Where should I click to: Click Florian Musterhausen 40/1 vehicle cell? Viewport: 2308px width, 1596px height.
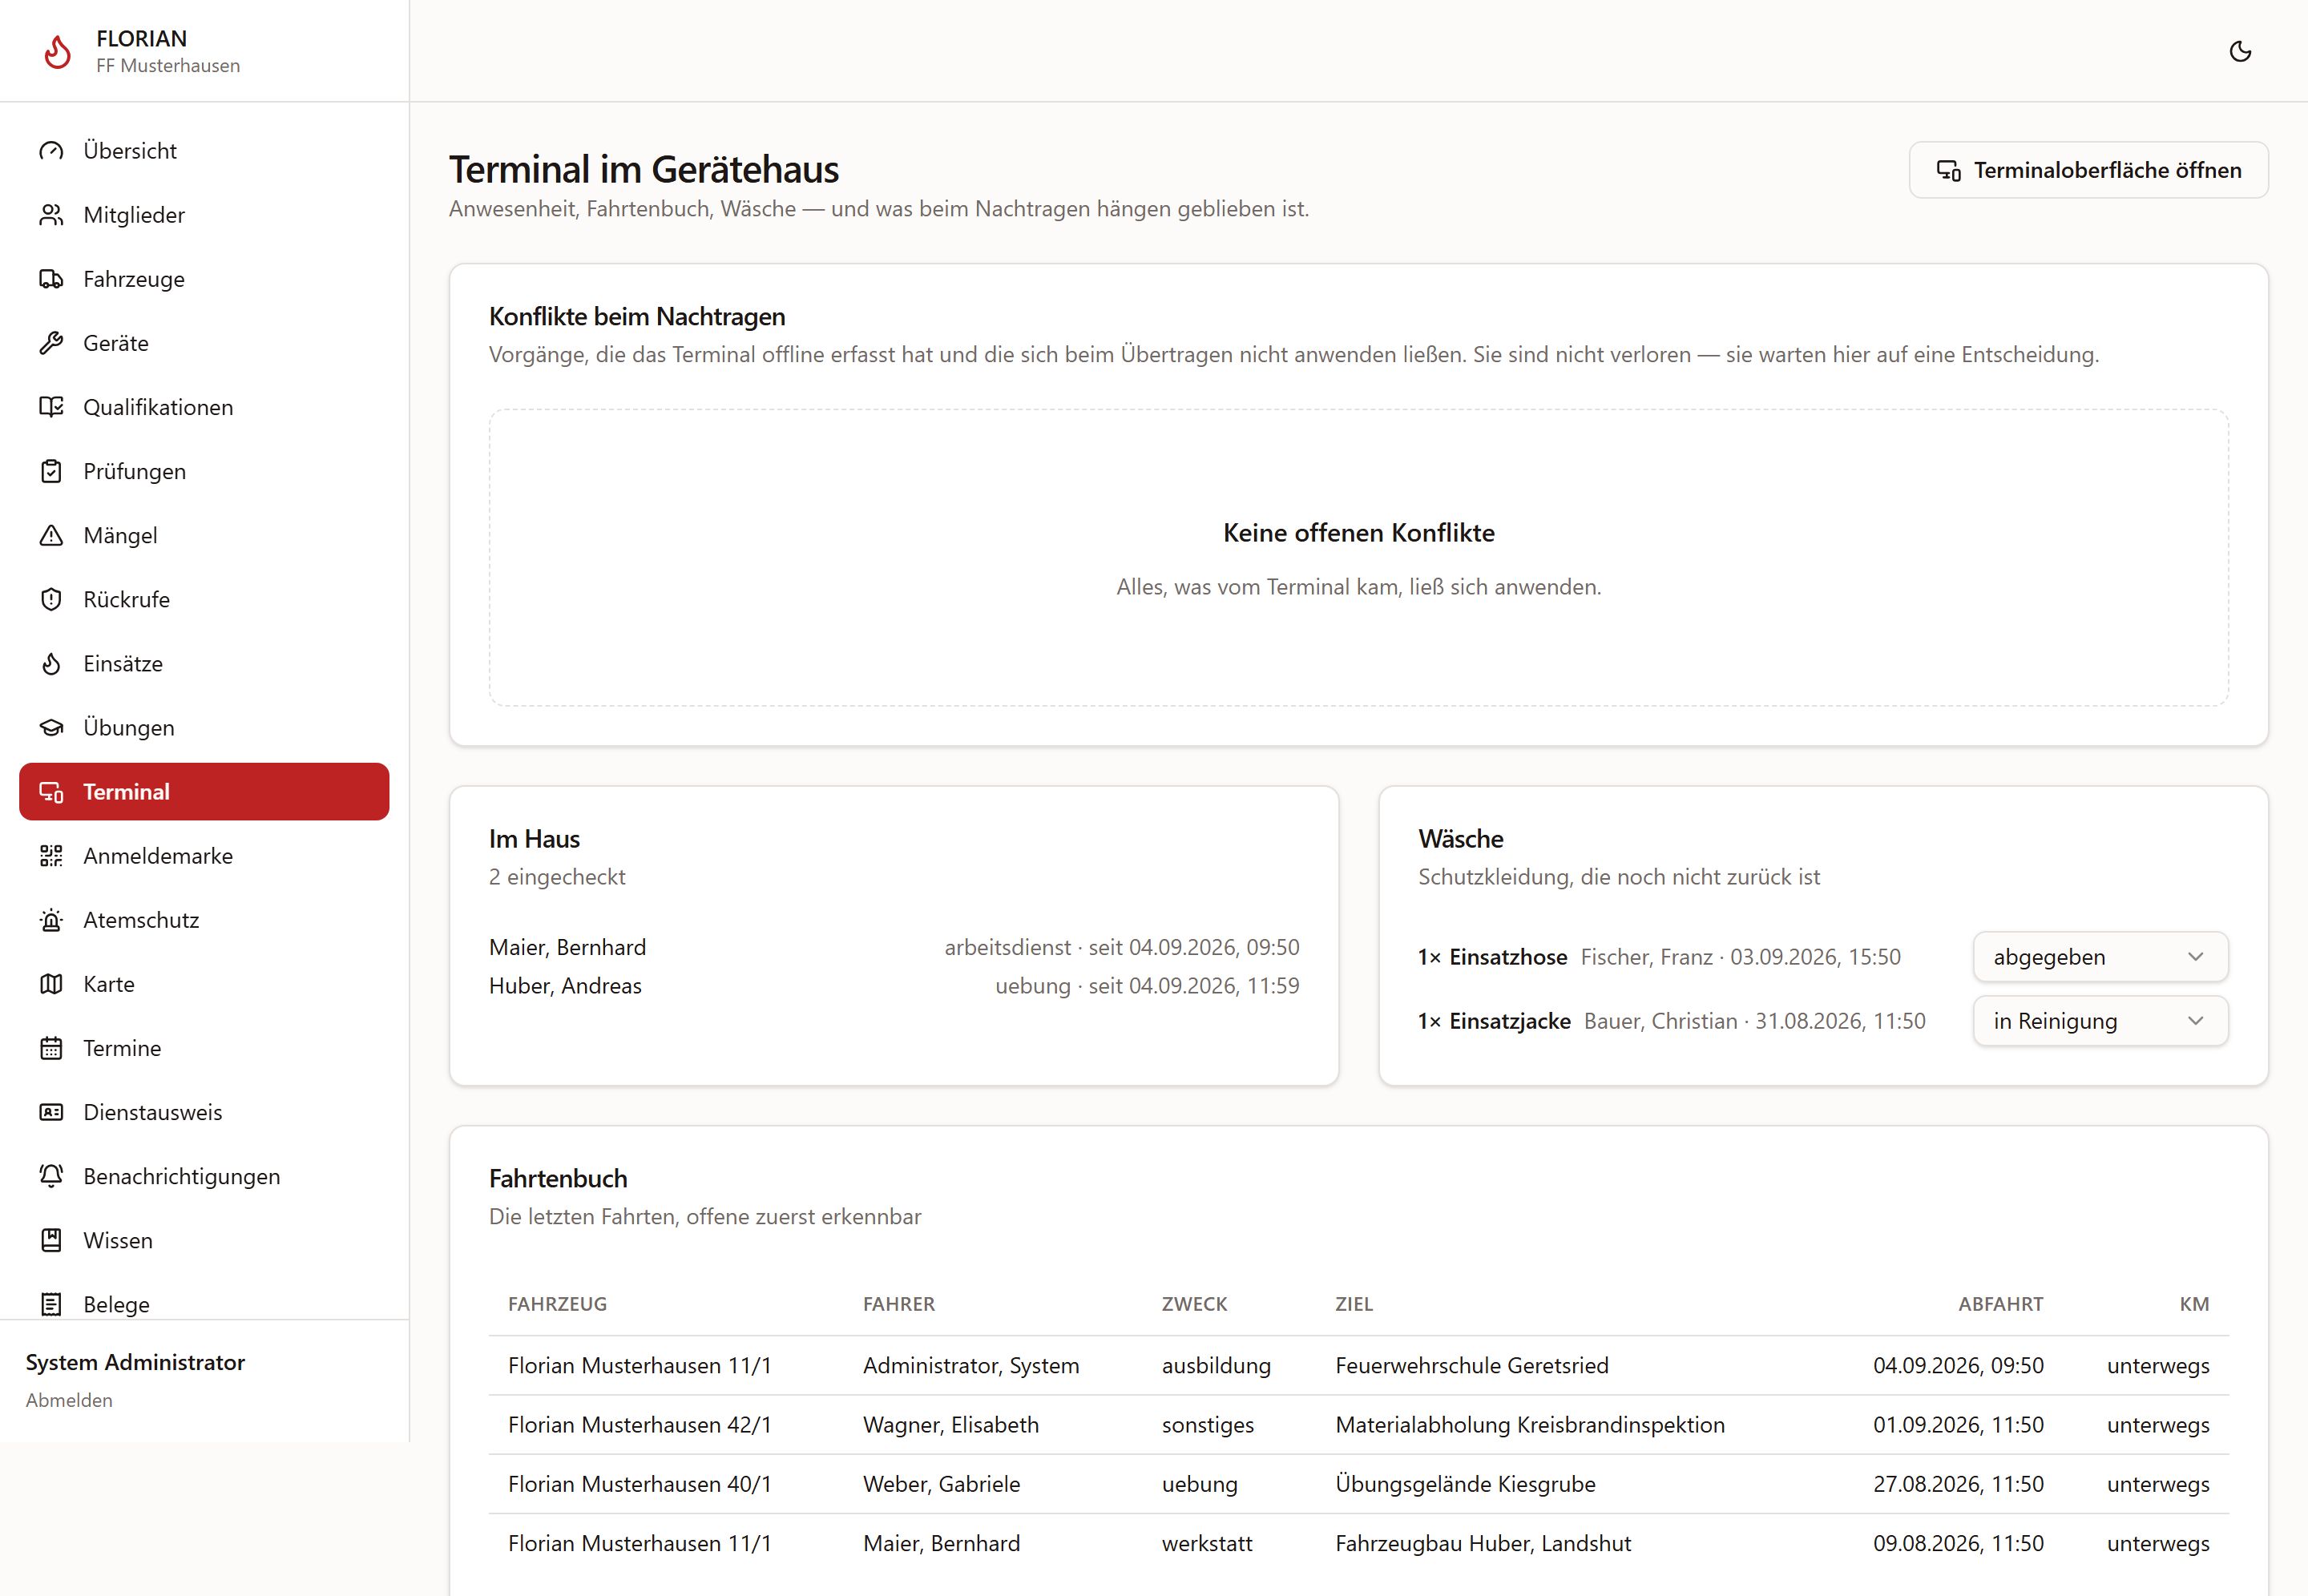tap(639, 1483)
